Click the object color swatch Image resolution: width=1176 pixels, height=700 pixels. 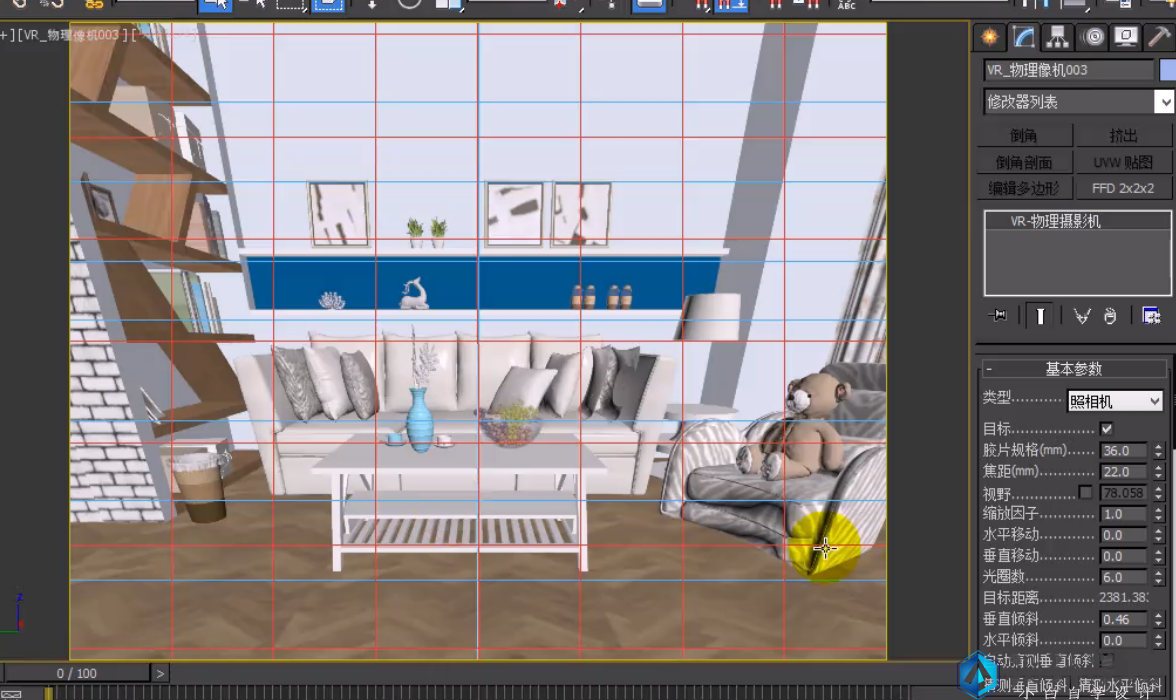pos(1168,70)
